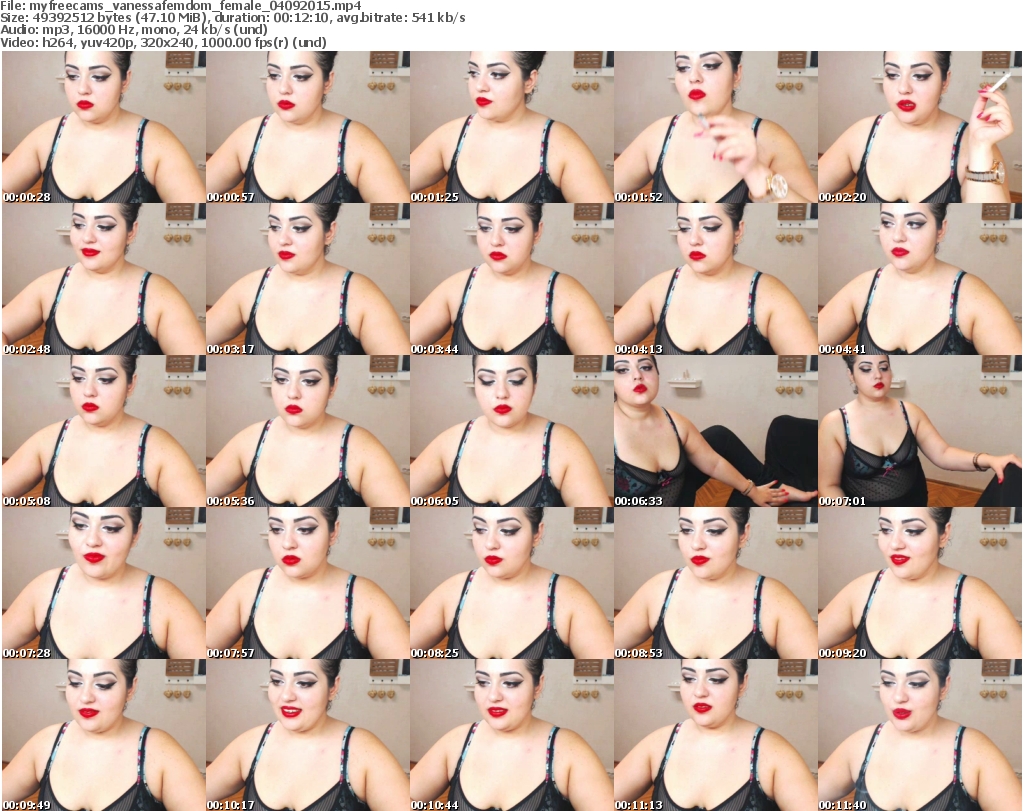This screenshot has height=811, width=1024.
Task: Select the thumbnail stamped 00:00:57
Action: (x=308, y=127)
